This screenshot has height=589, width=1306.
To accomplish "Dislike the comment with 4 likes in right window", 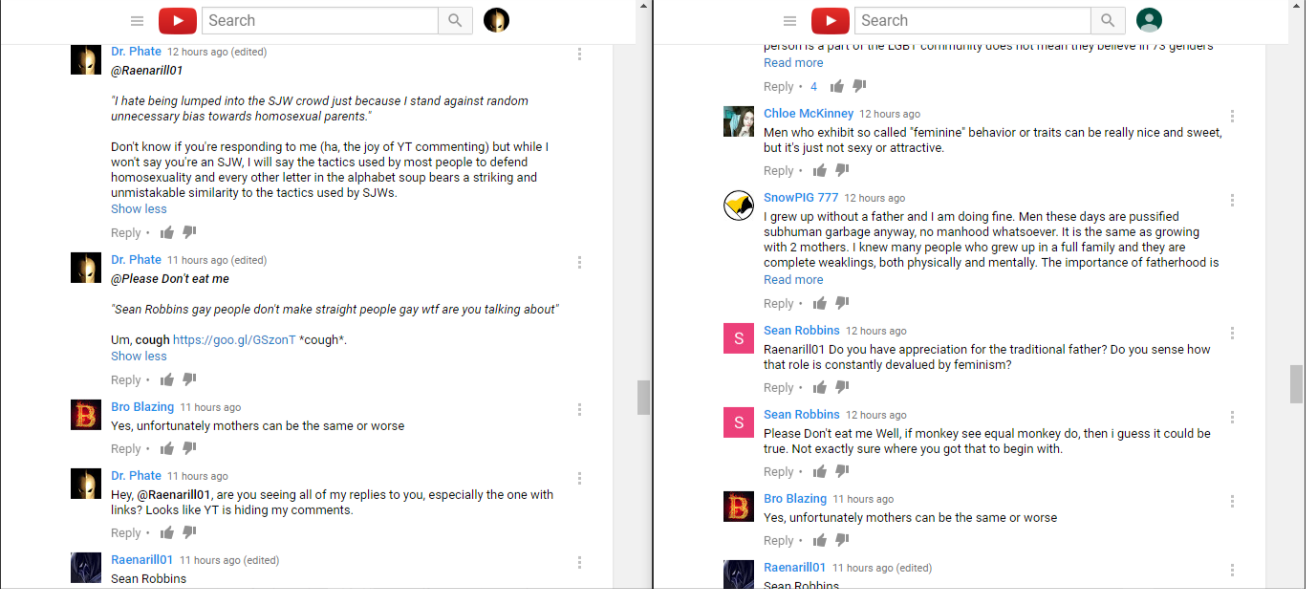I will point(859,87).
